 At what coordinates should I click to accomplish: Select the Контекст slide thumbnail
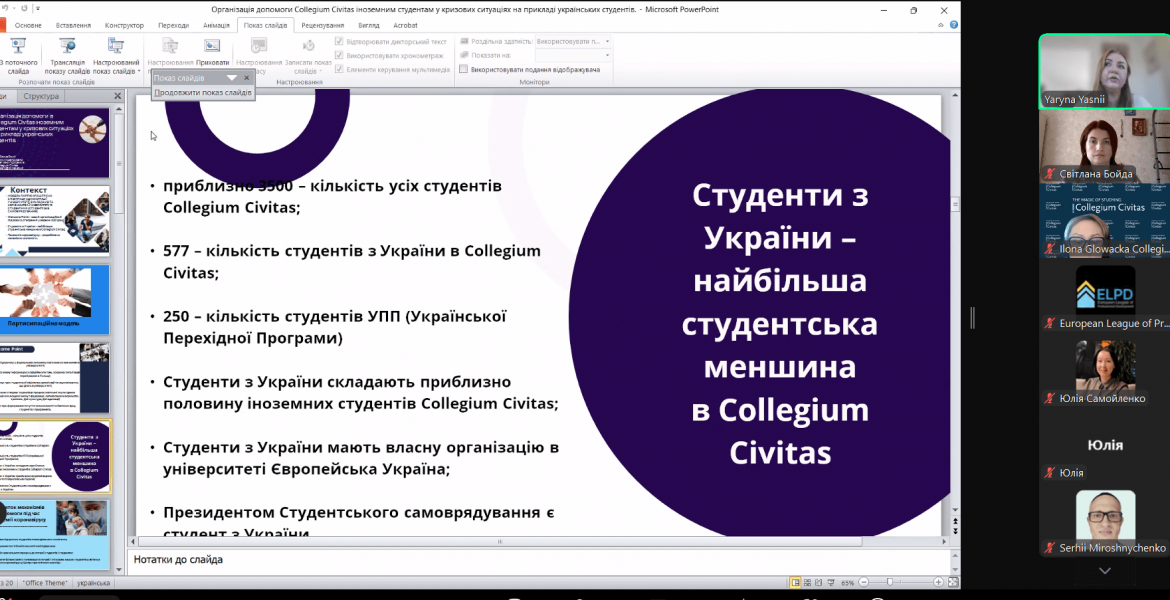(54, 221)
